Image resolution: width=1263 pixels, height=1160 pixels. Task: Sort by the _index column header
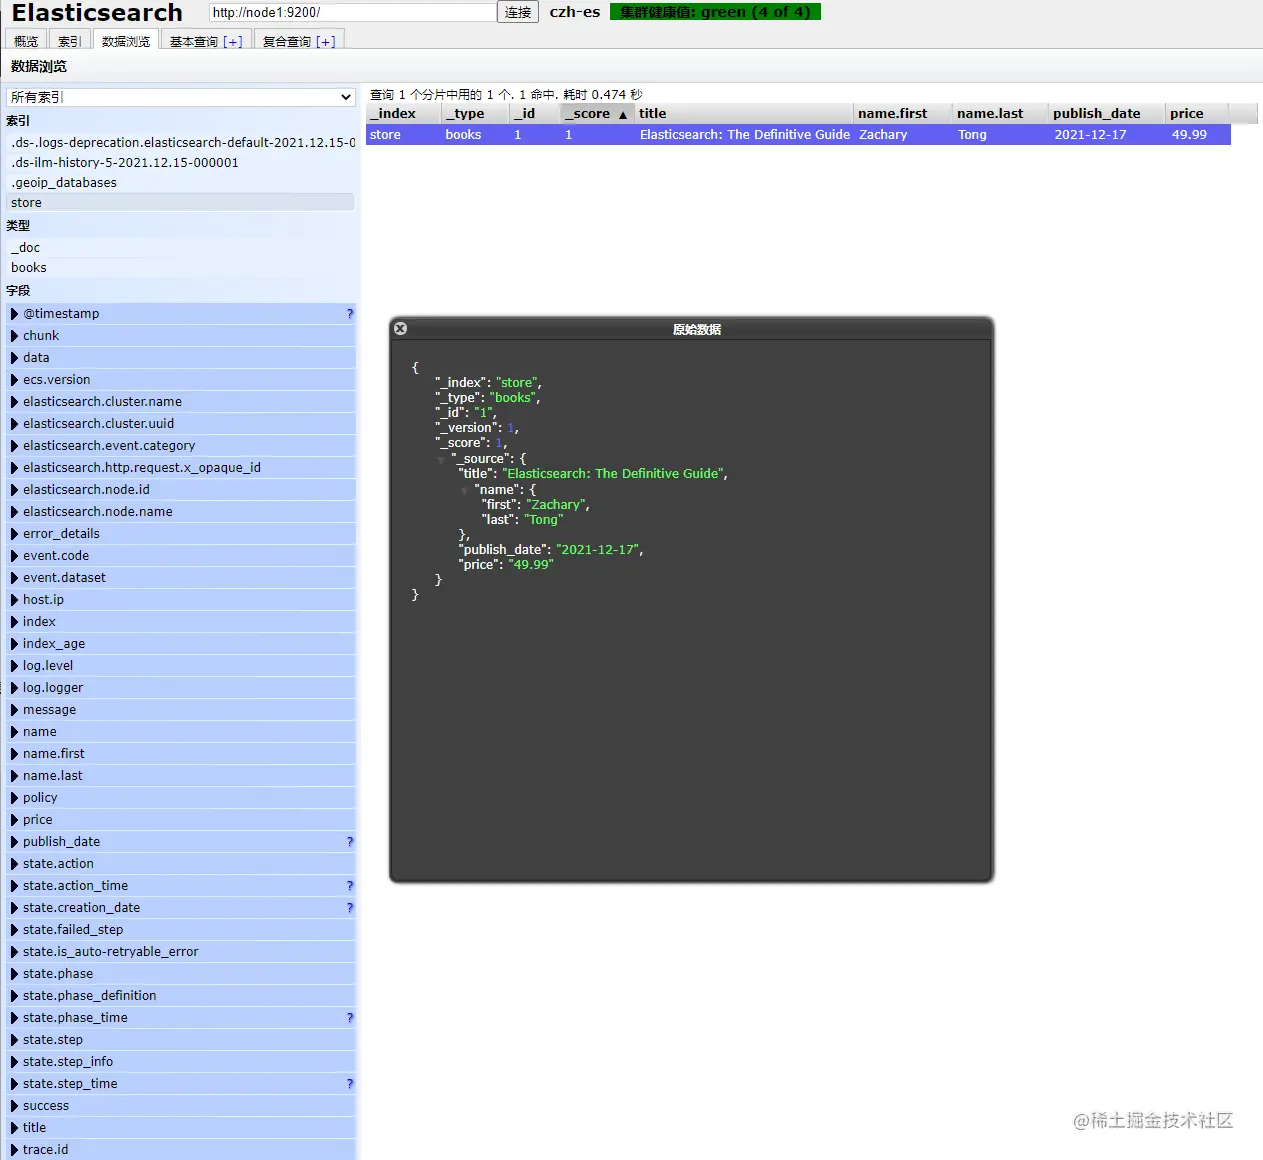403,114
